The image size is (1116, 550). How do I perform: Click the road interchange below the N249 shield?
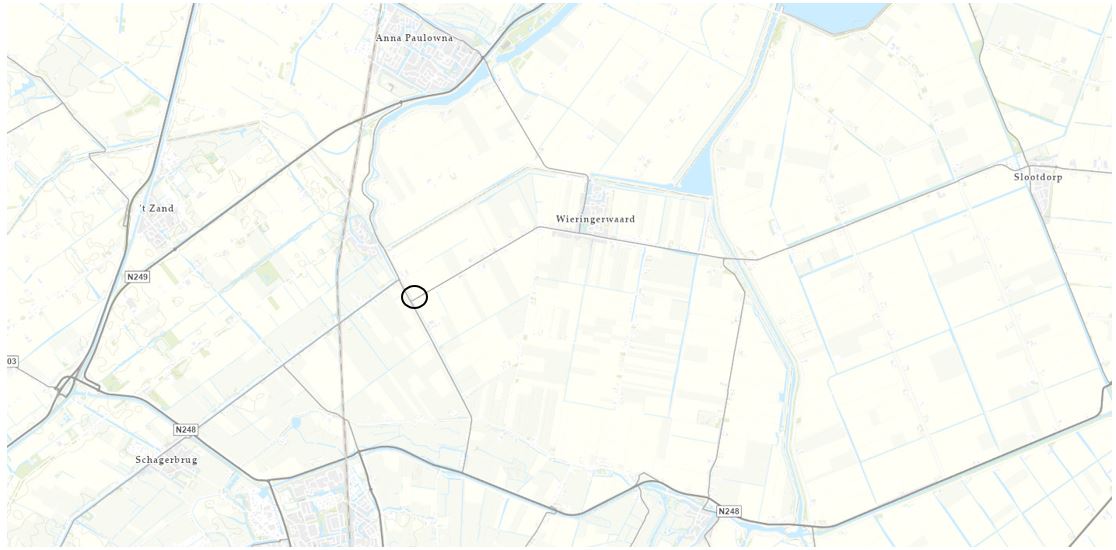click(x=68, y=385)
